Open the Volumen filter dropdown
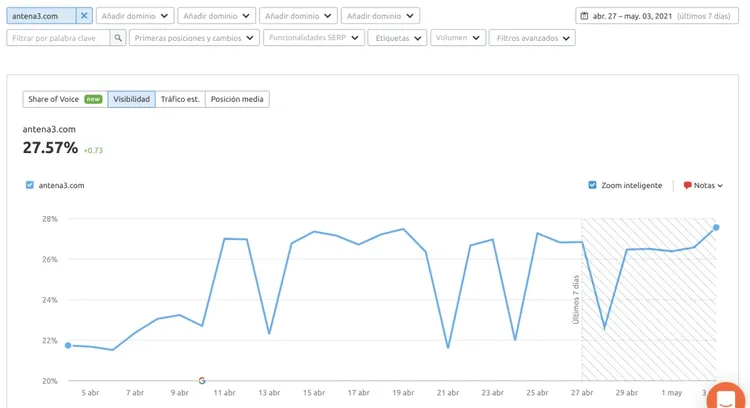The height and width of the screenshot is (408, 750). click(458, 38)
